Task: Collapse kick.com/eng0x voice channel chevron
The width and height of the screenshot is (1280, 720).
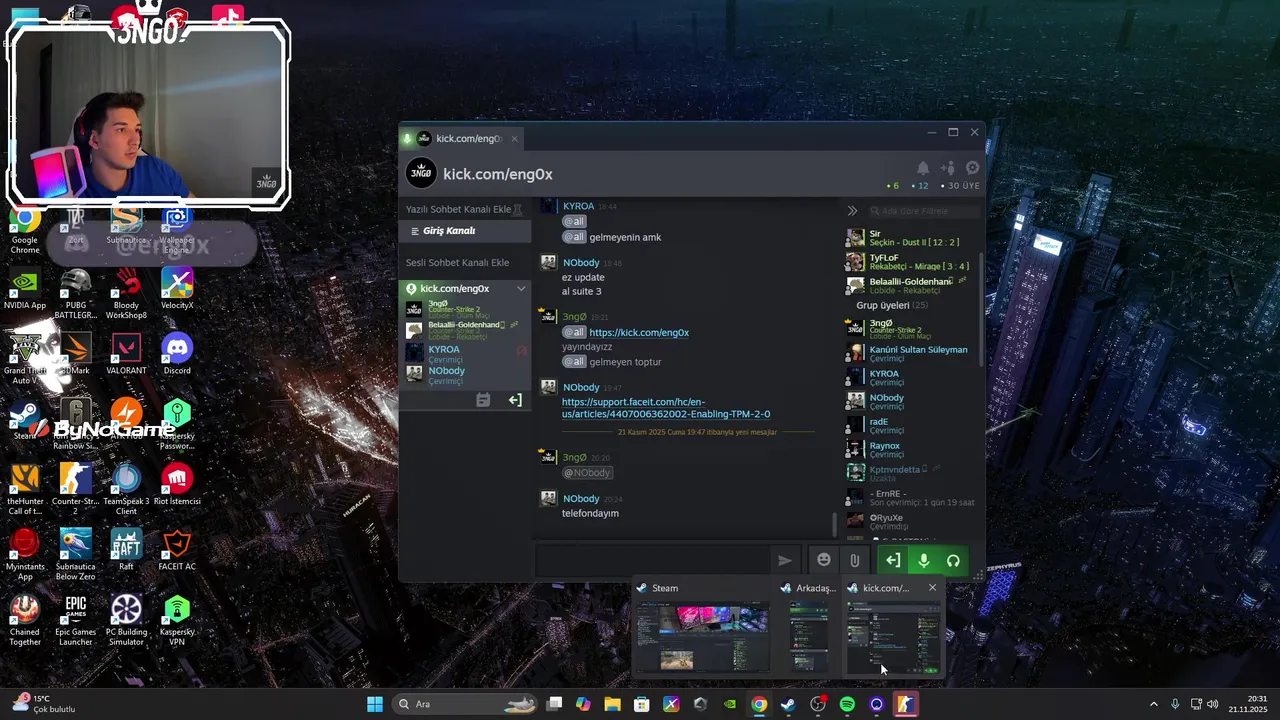Action: pyautogui.click(x=521, y=289)
